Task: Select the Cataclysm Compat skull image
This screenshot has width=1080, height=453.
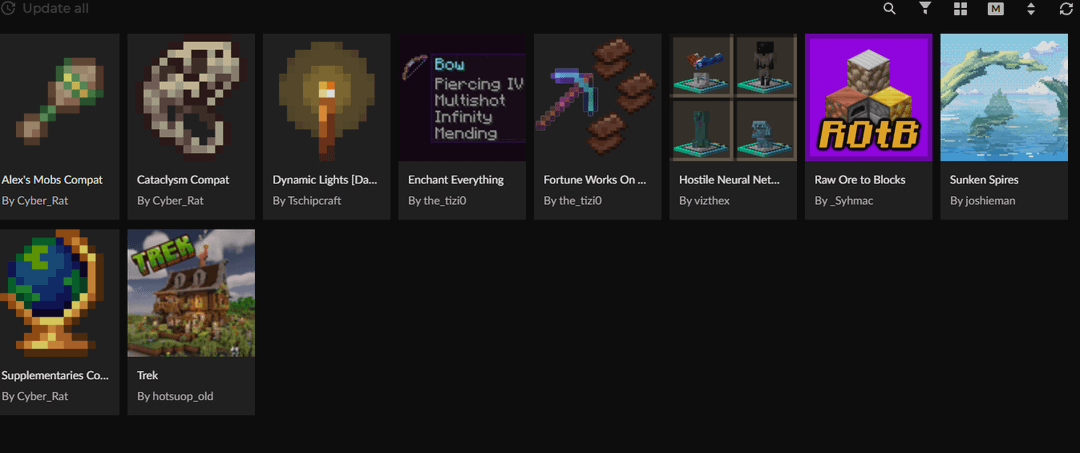Action: pos(191,98)
